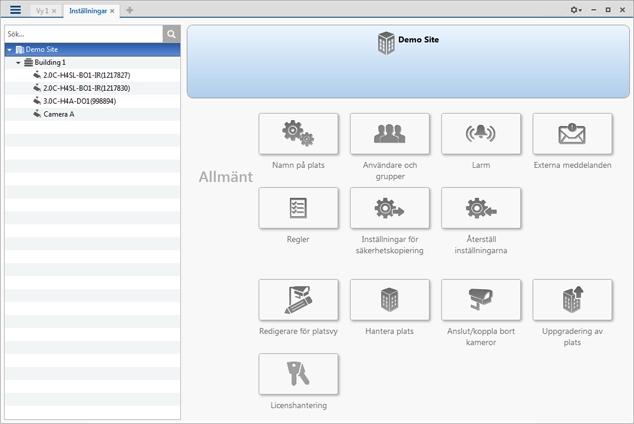Open Återställ inställningarna icon tile
Screen dimensions: 634x424
(x=481, y=208)
